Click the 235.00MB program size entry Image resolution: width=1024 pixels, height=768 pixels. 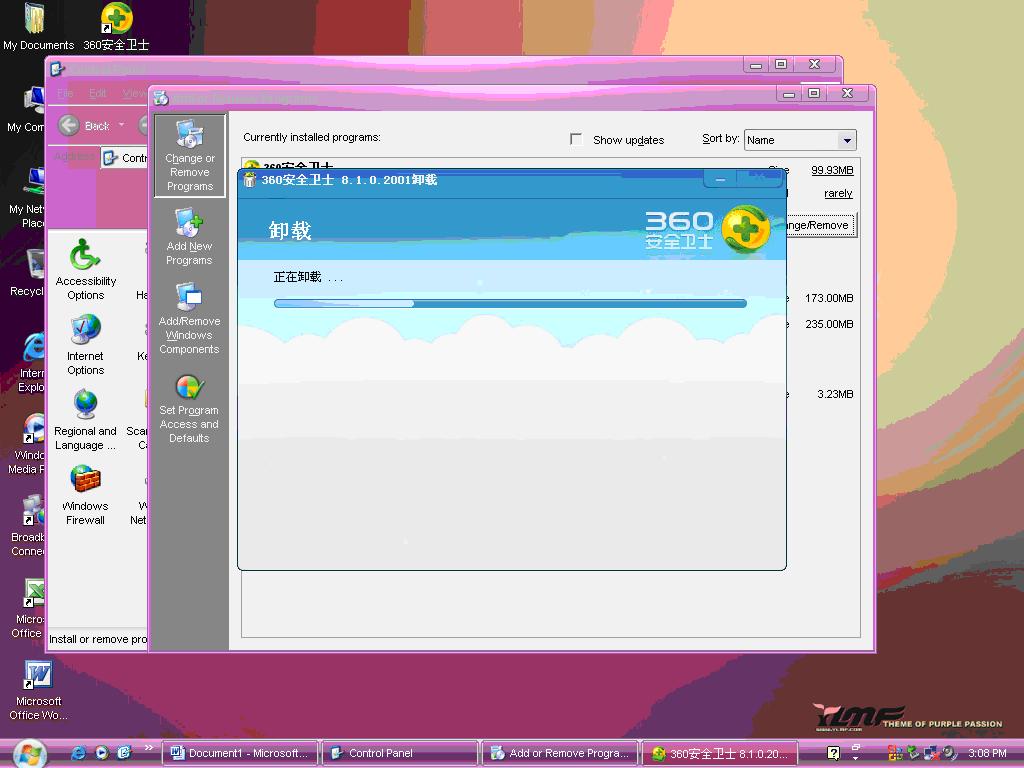click(829, 324)
